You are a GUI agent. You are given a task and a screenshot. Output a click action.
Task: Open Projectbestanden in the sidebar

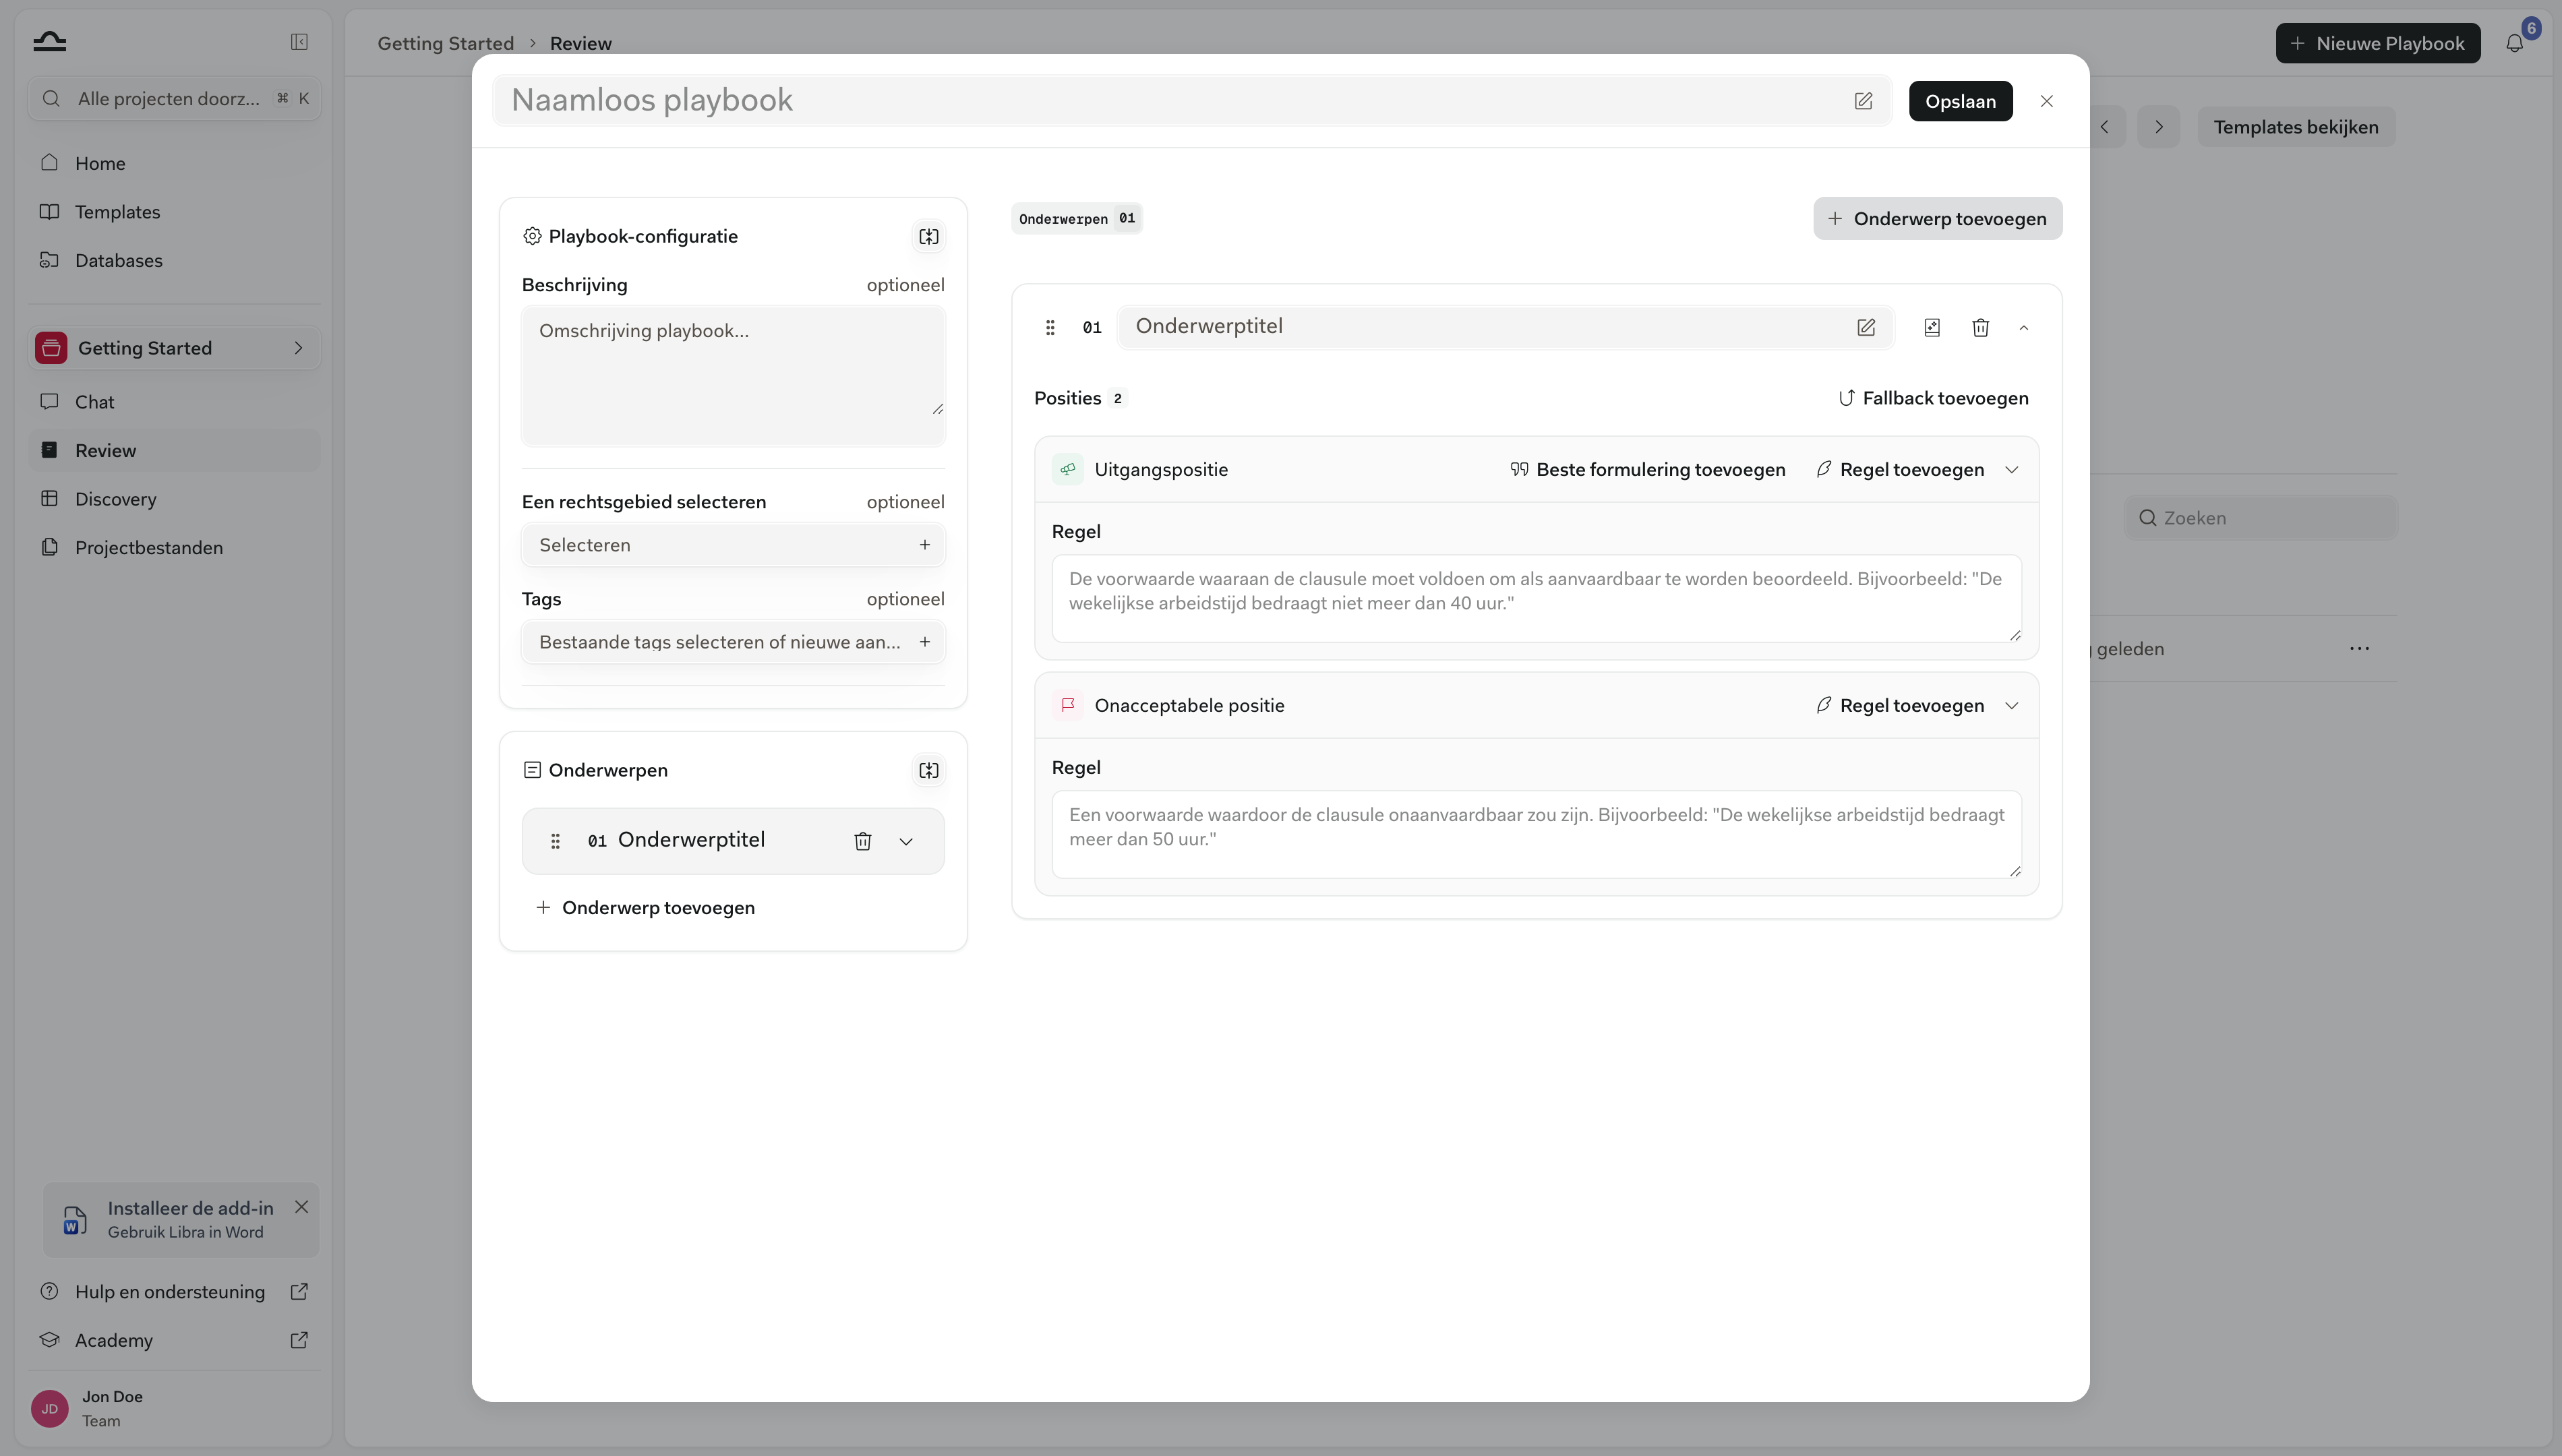coord(175,547)
